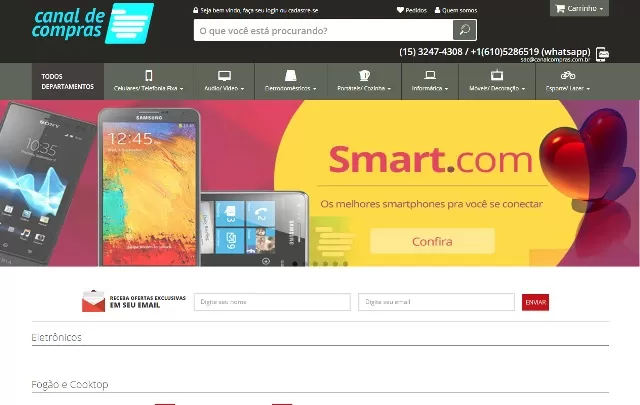Click the blender icon for Portáteis/Cozinha
Screen dimensions: 640x405
click(364, 76)
